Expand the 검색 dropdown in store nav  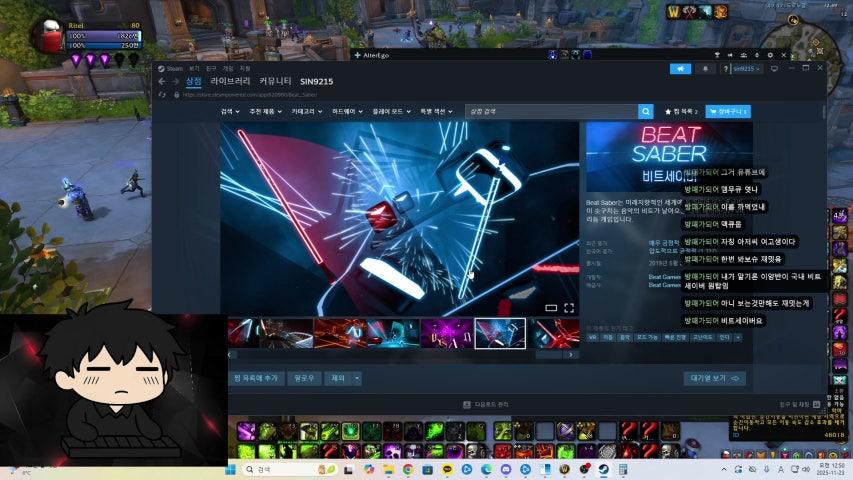pyautogui.click(x=230, y=111)
